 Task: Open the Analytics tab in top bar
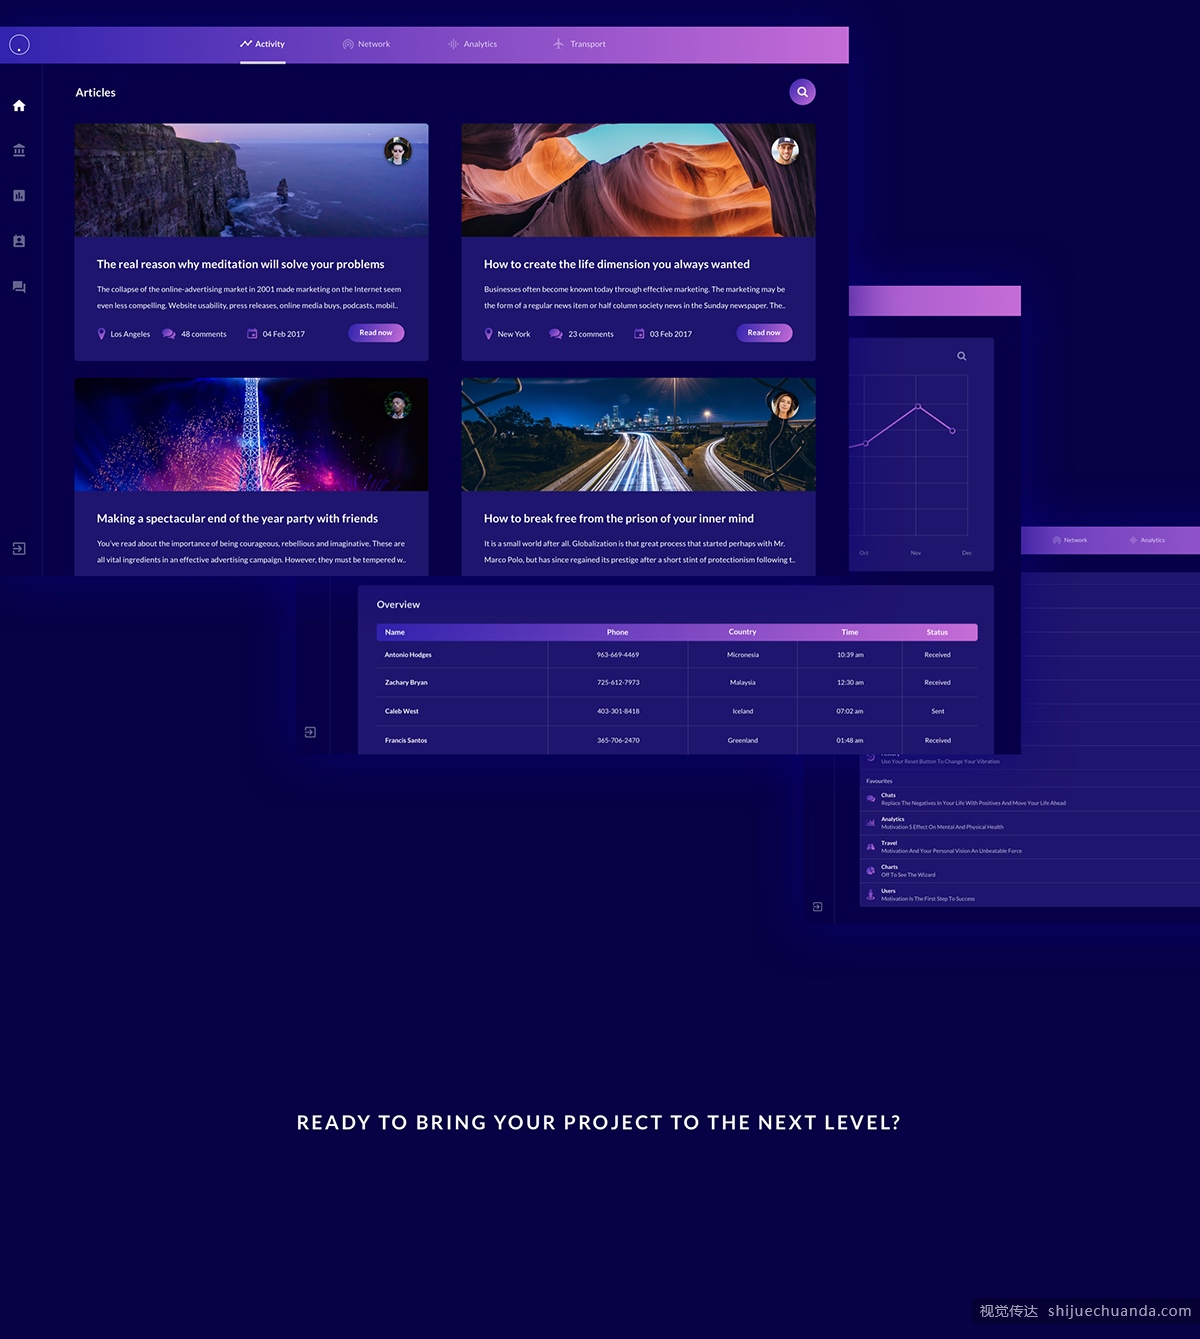472,44
